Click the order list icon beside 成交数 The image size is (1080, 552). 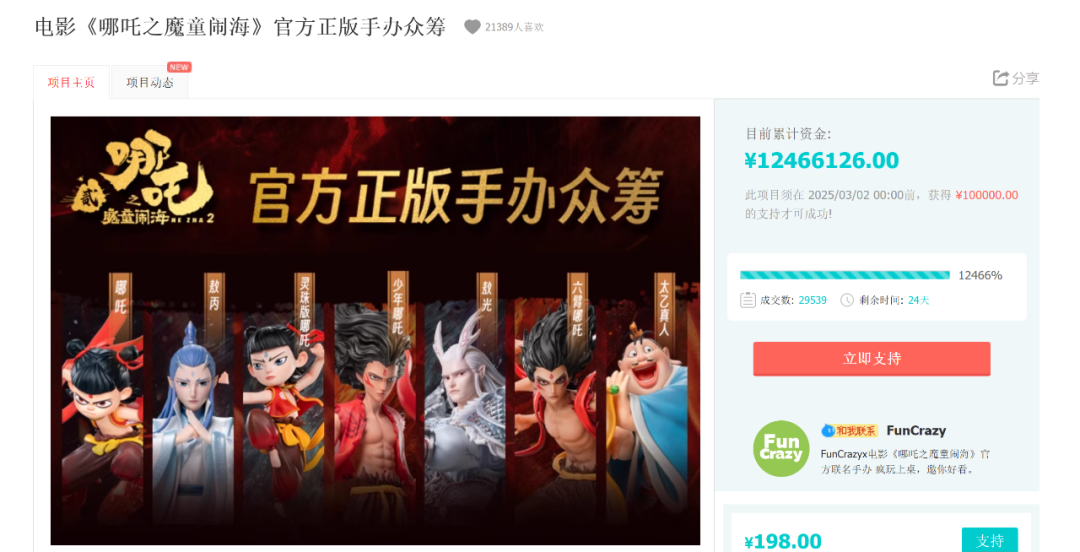747,300
